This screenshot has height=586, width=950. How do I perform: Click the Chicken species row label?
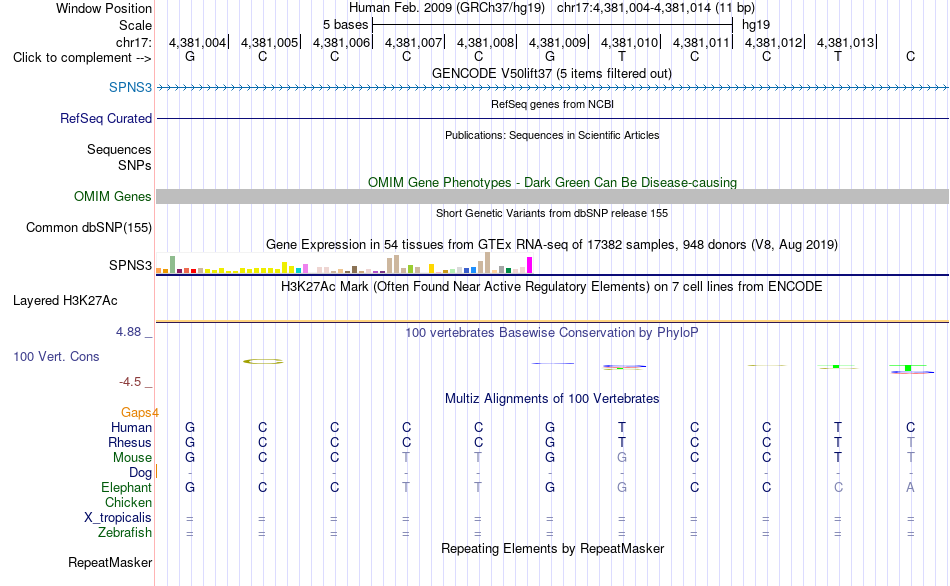coord(128,502)
